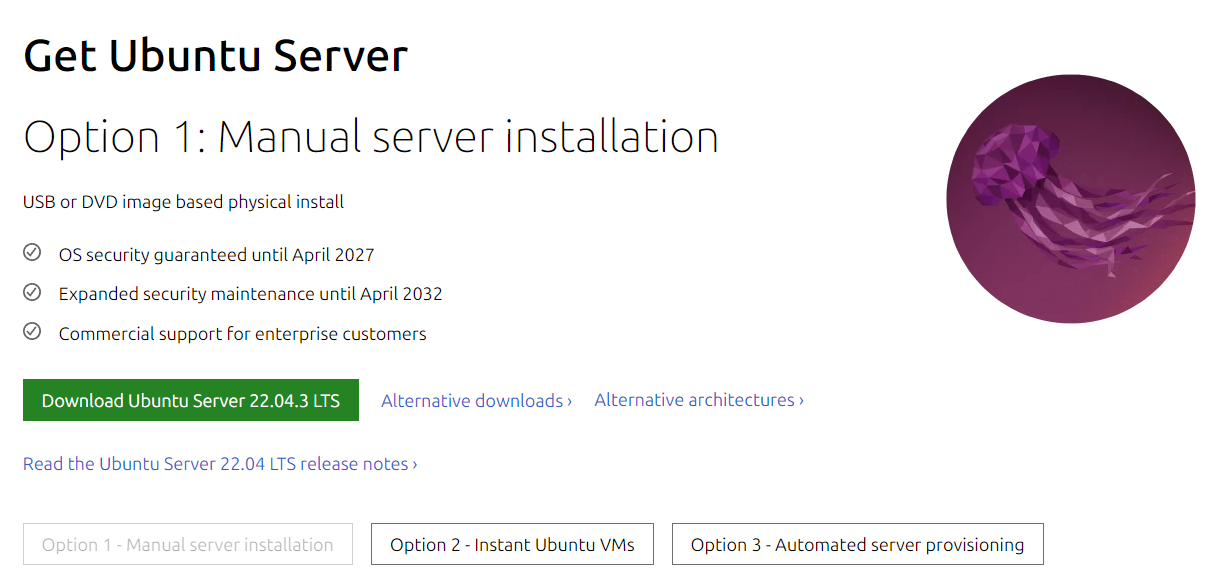Click checkmark icon beside Commercial support
The image size is (1224, 583).
32,332
